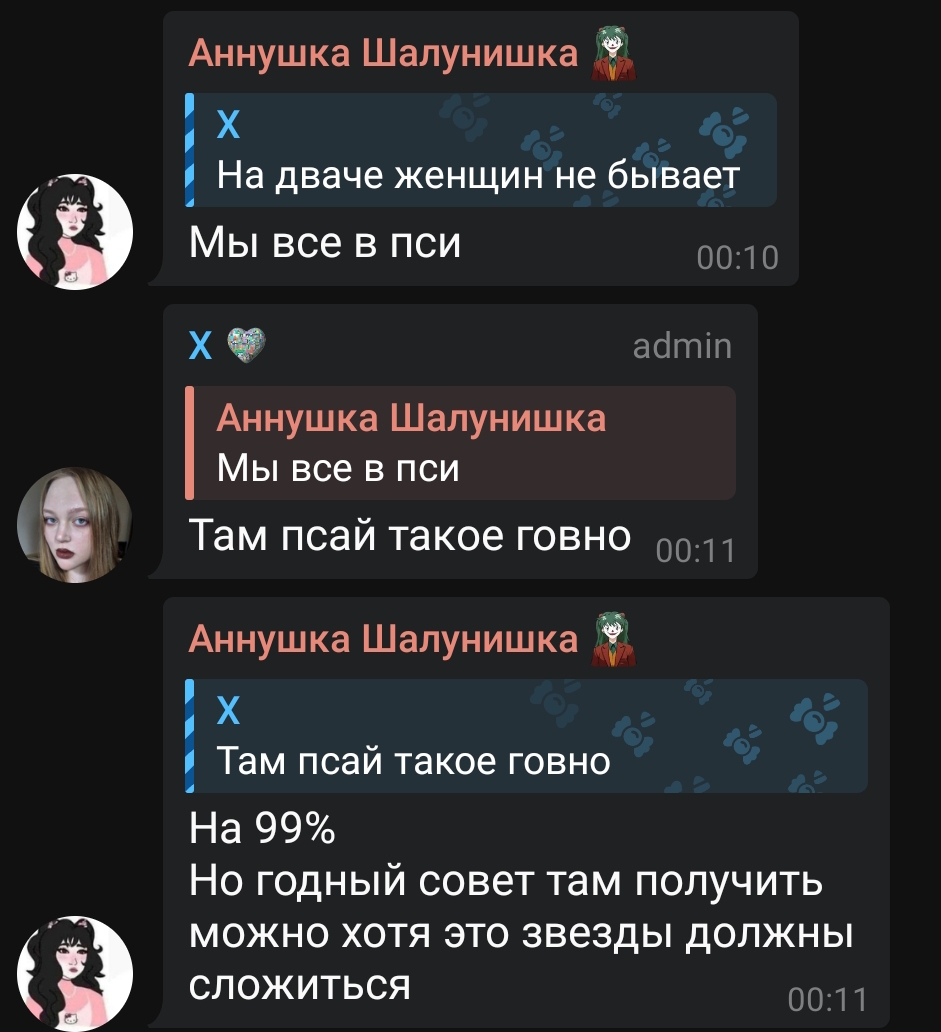Select message text 'Мы все в пси'
This screenshot has height=1032, width=941.
pos(324,242)
